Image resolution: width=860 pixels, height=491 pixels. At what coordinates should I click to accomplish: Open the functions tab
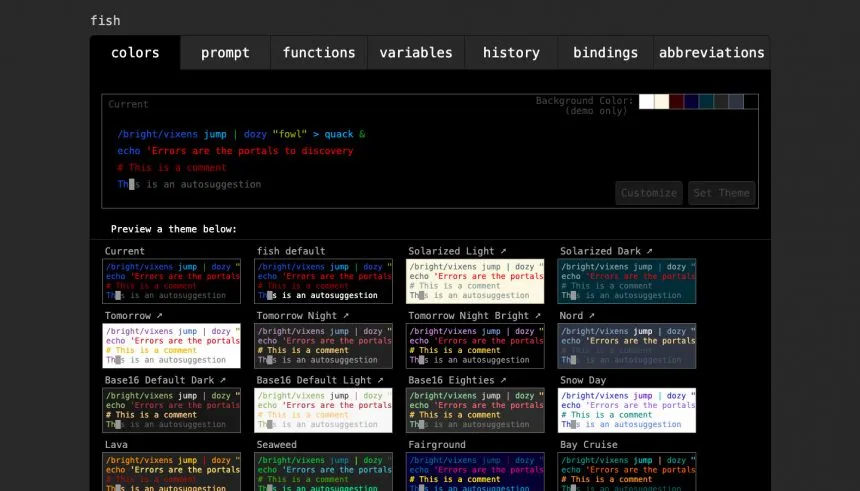[319, 53]
